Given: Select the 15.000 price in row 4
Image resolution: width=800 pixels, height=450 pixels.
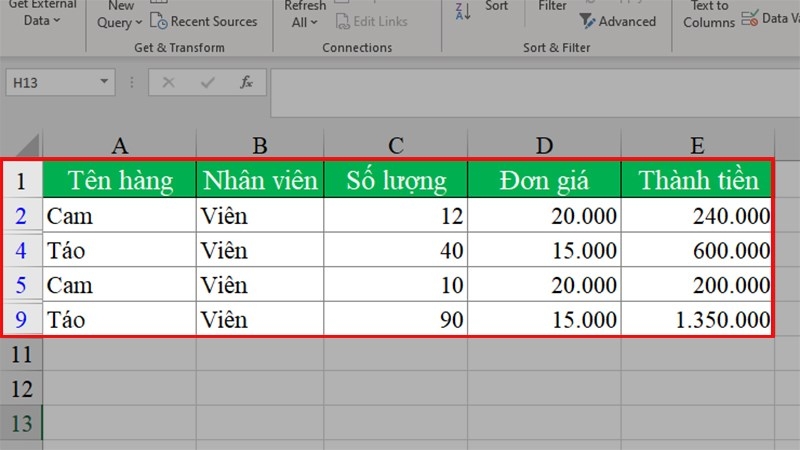Looking at the screenshot, I should 544,250.
